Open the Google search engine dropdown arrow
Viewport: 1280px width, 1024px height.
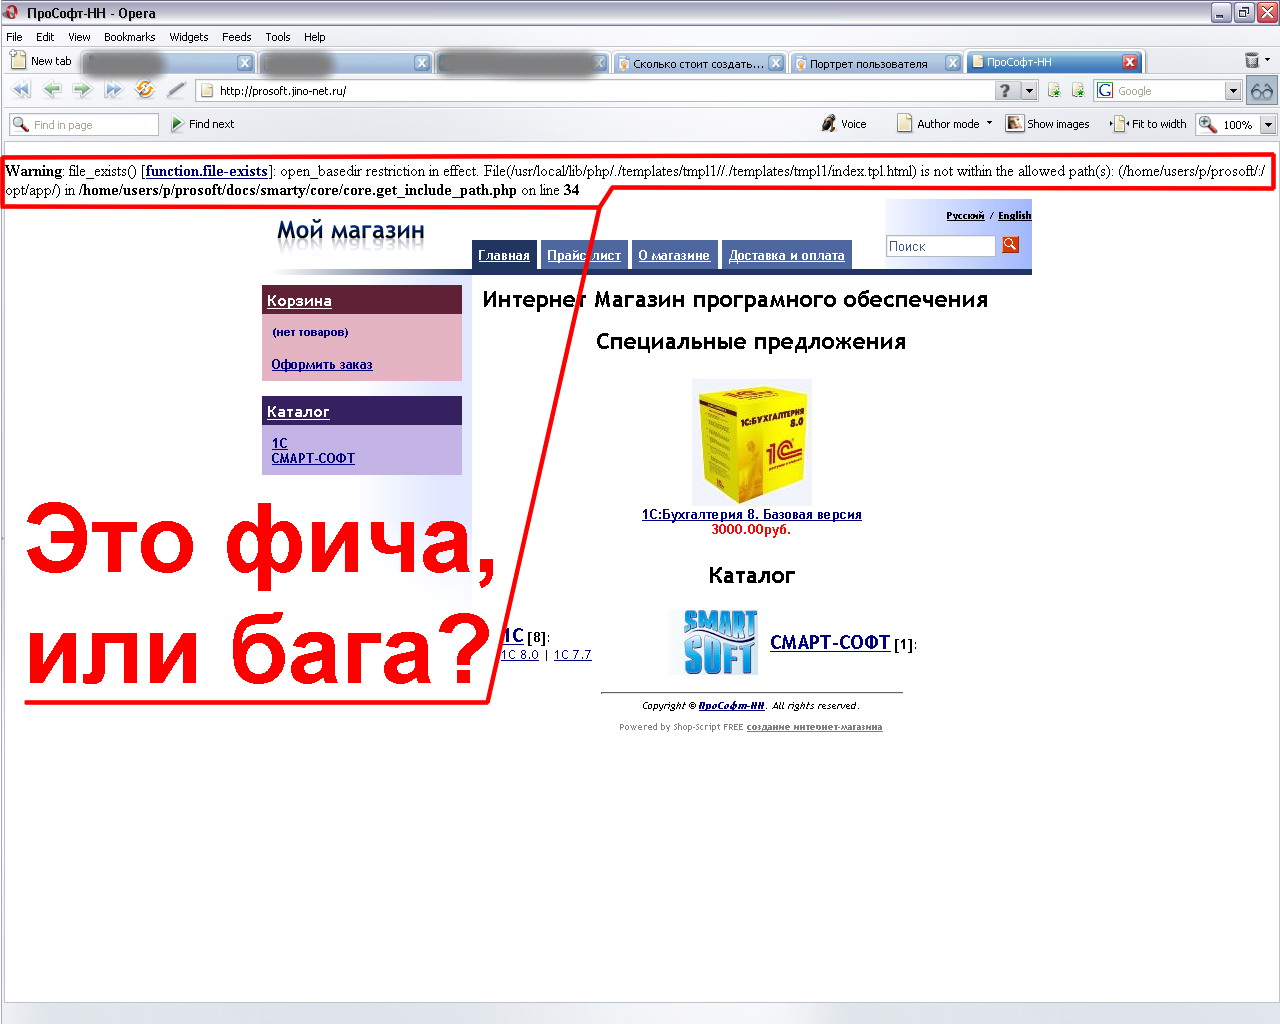click(x=1233, y=91)
